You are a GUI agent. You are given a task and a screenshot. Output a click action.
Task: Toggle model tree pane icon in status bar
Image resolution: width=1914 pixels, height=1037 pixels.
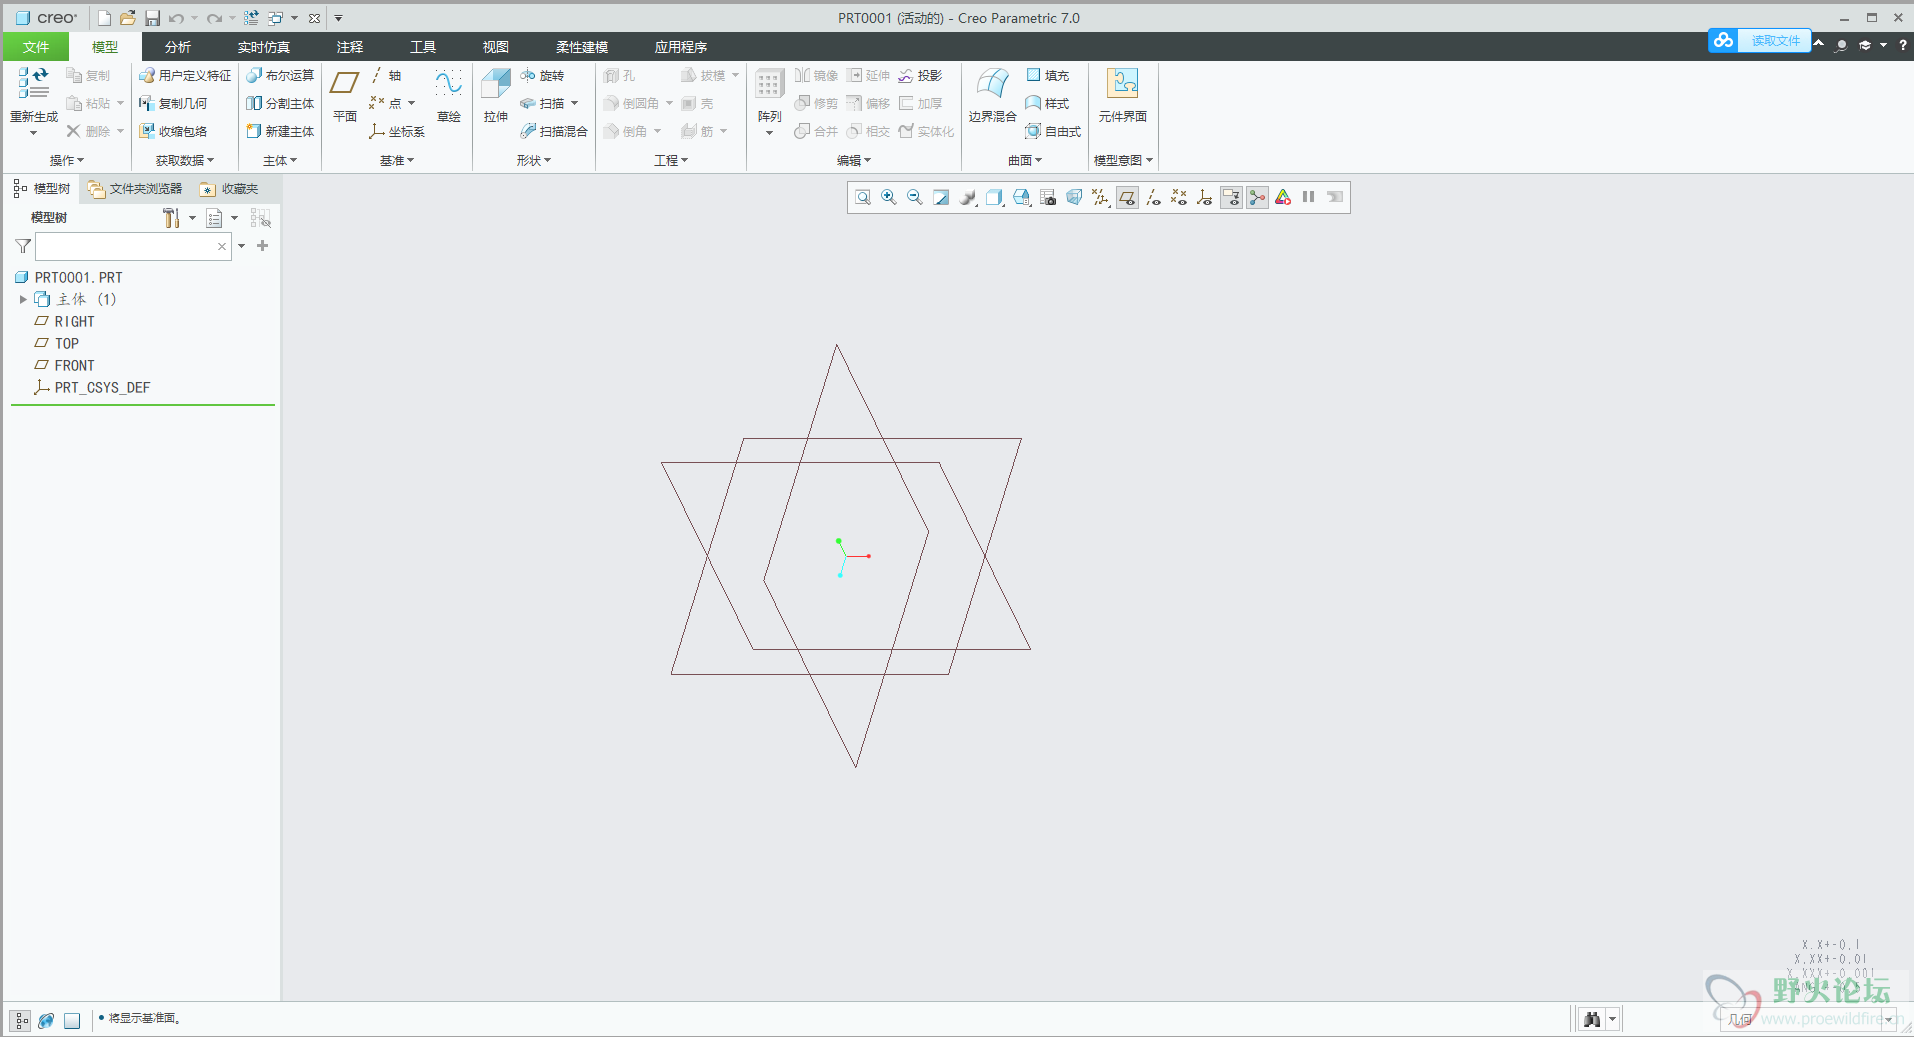[x=21, y=1020]
